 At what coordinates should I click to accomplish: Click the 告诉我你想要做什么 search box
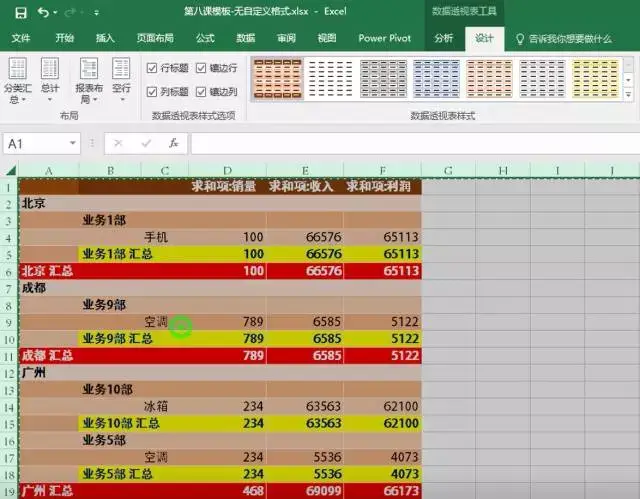pyautogui.click(x=564, y=39)
